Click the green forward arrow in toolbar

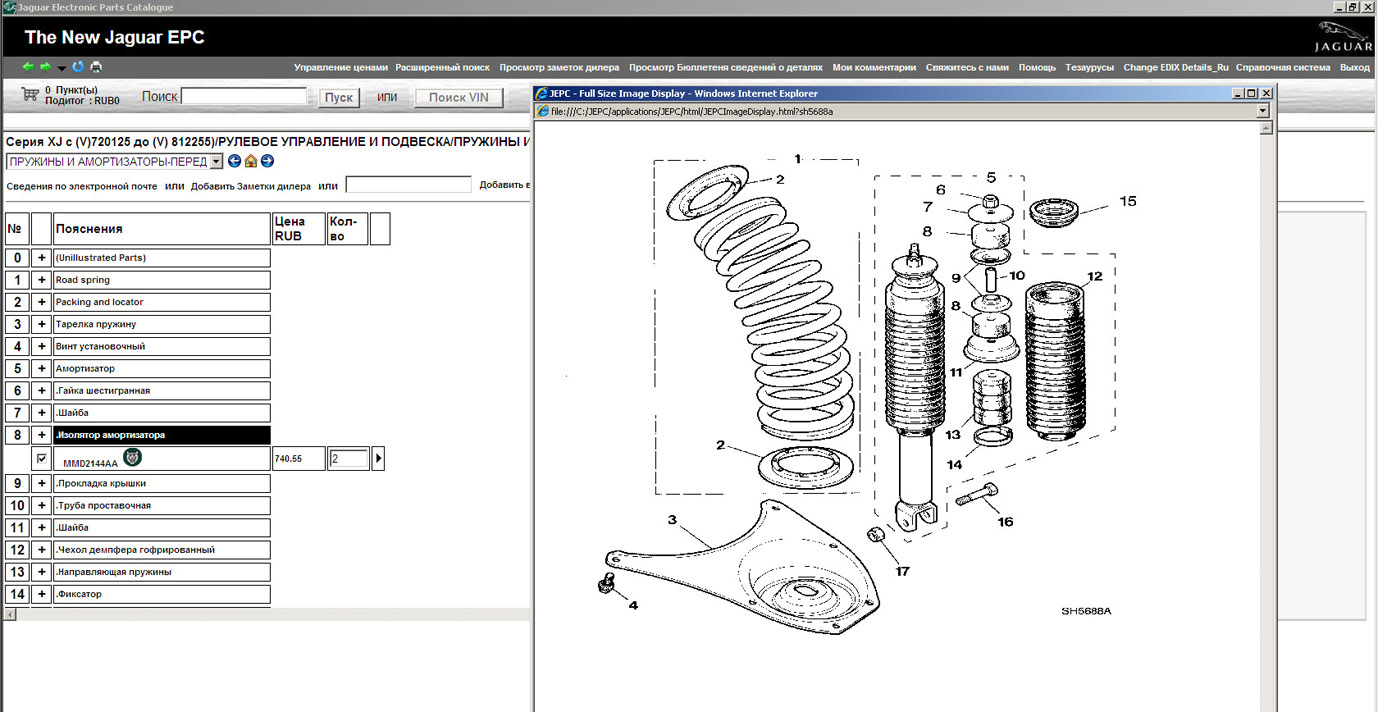pyautogui.click(x=45, y=67)
